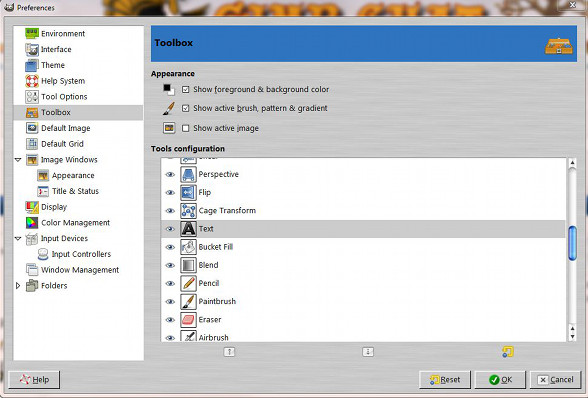Screen dimensions: 588x398
Task: Expand the Folders tree section
Action: pos(18,286)
